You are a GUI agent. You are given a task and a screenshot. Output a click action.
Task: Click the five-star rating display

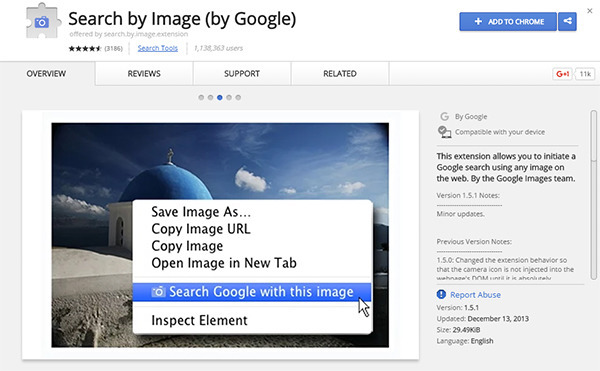85,49
